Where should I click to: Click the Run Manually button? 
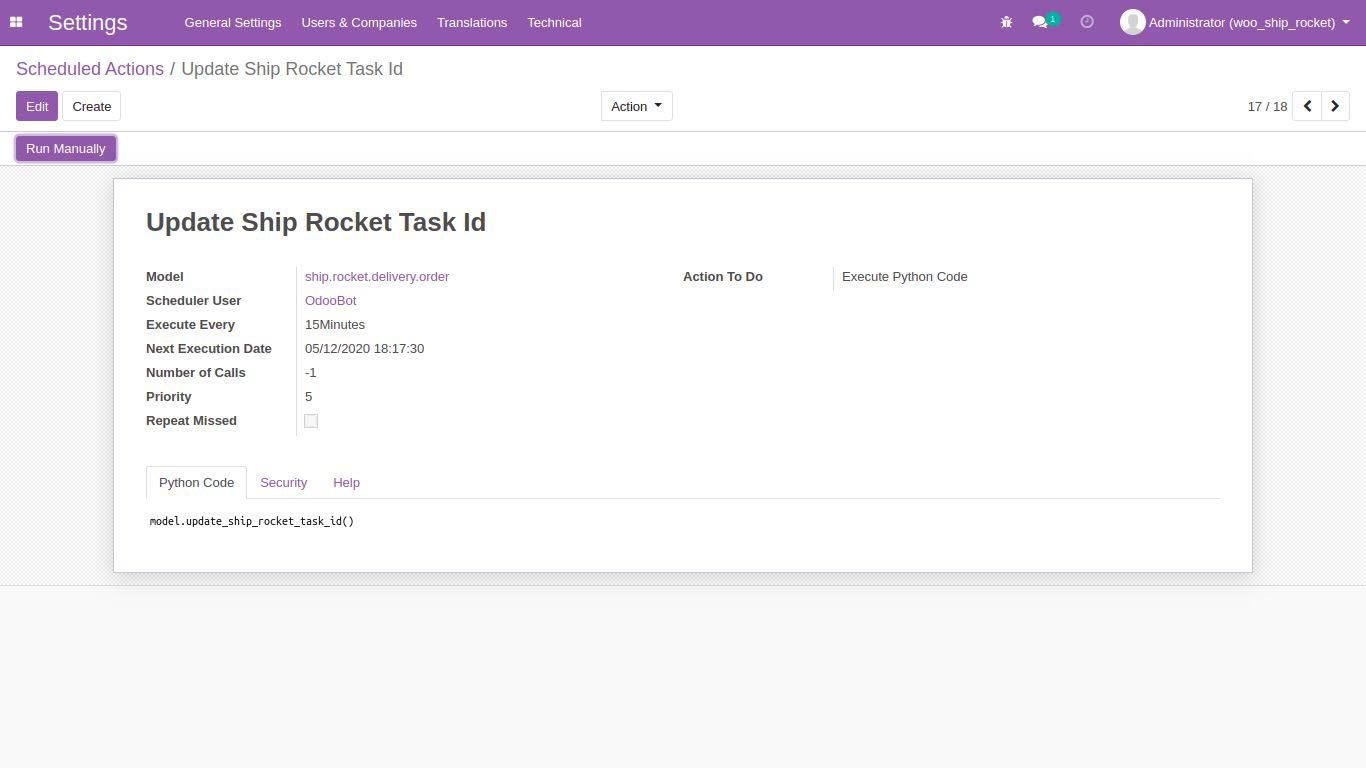tap(66, 148)
